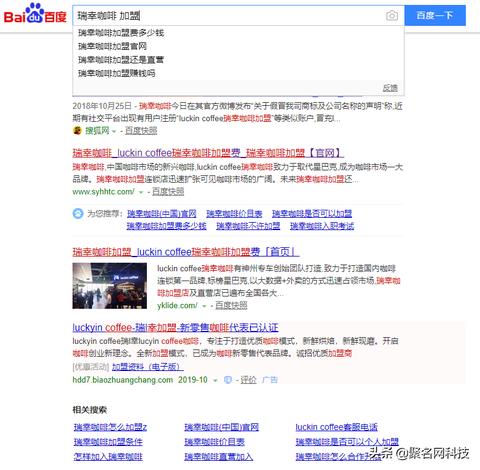Open 百度快照 for yklide.com result
Image resolution: width=480 pixels, height=470 pixels.
pos(231,305)
